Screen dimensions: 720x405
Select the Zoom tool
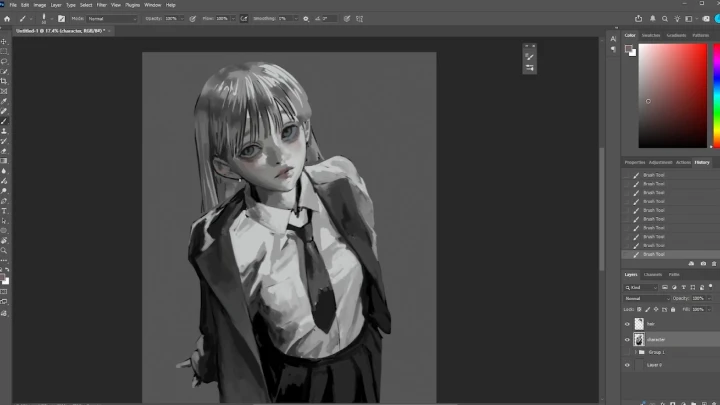pos(4,251)
